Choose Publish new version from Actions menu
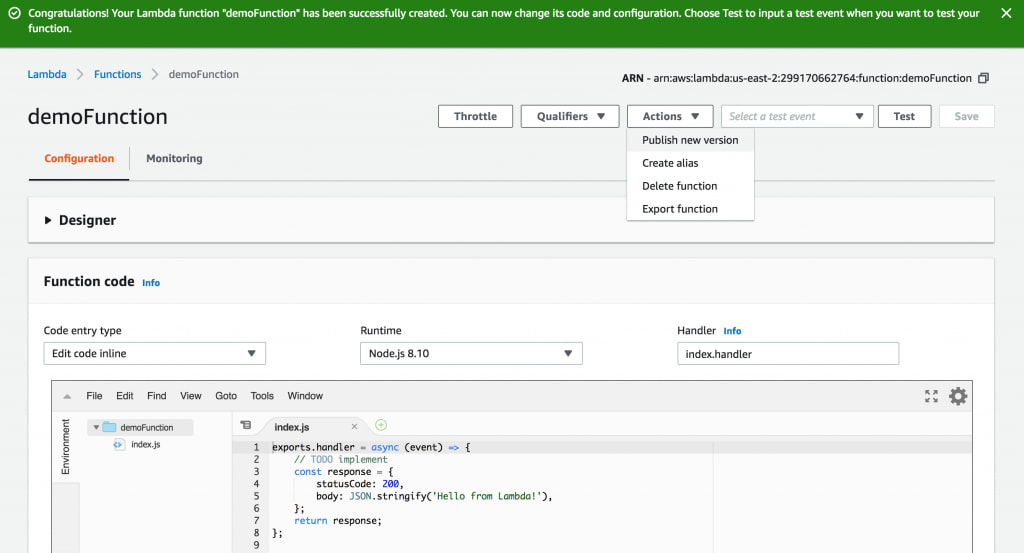 690,140
